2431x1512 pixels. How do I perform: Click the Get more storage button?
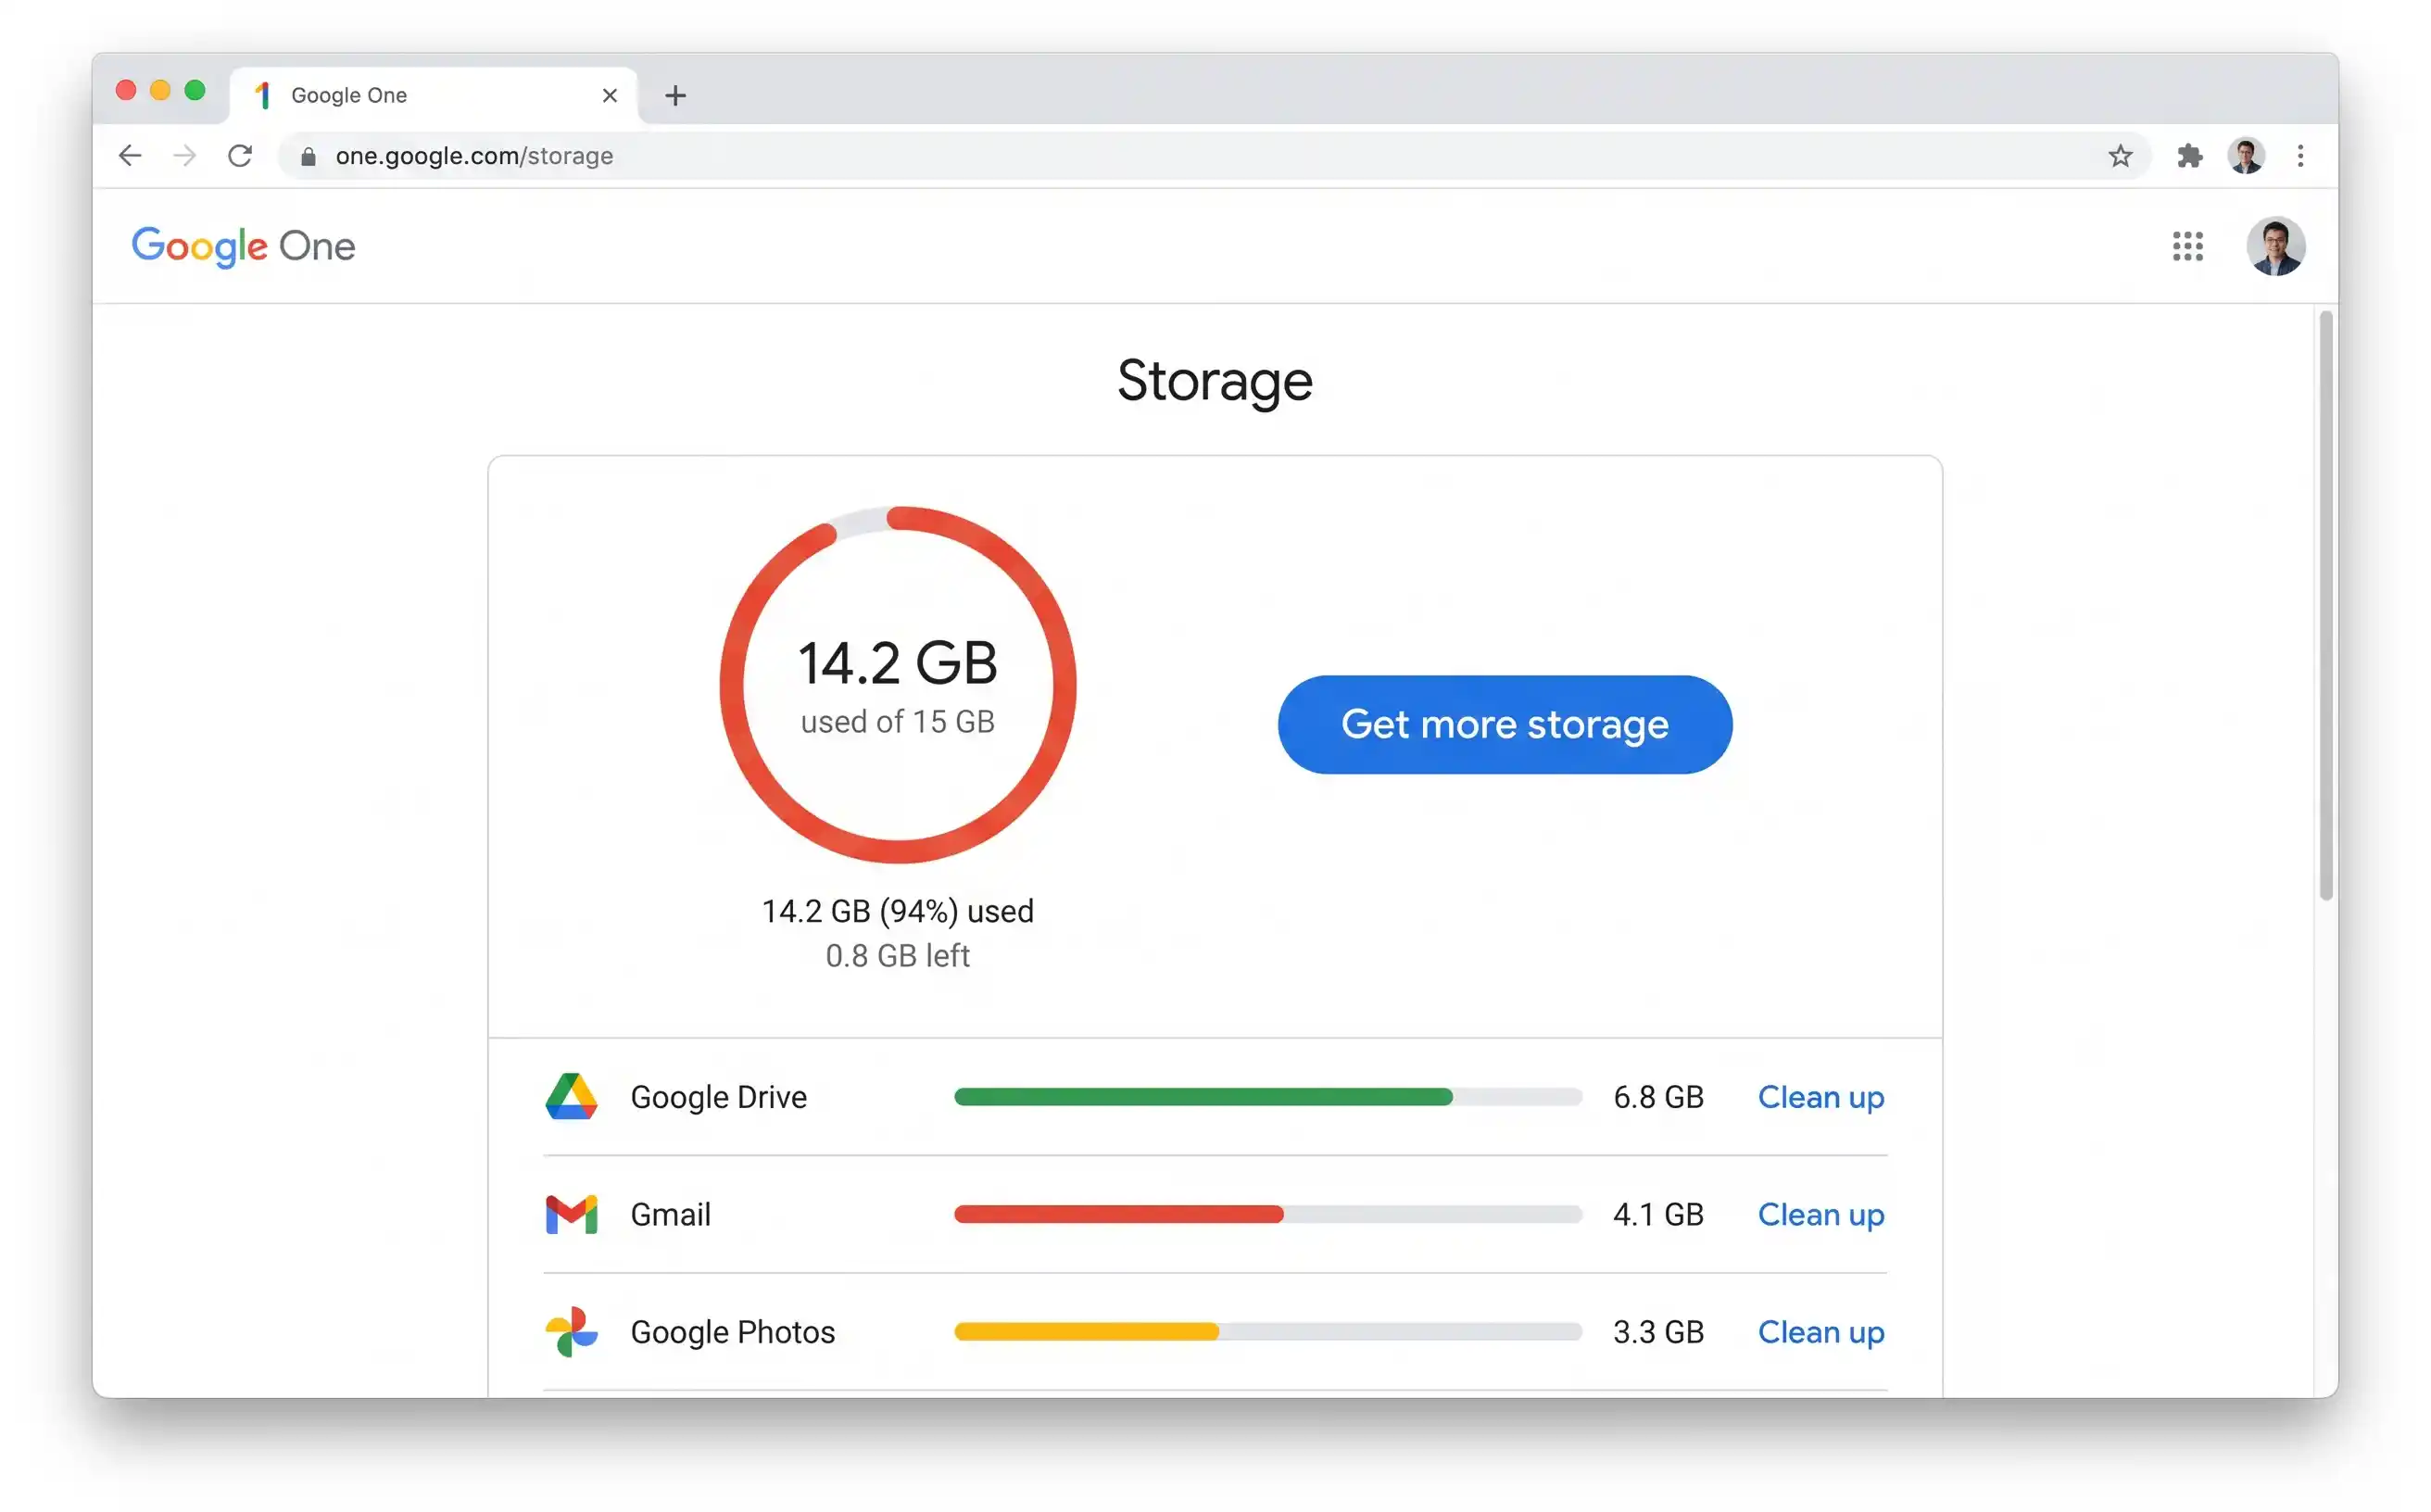pos(1504,724)
